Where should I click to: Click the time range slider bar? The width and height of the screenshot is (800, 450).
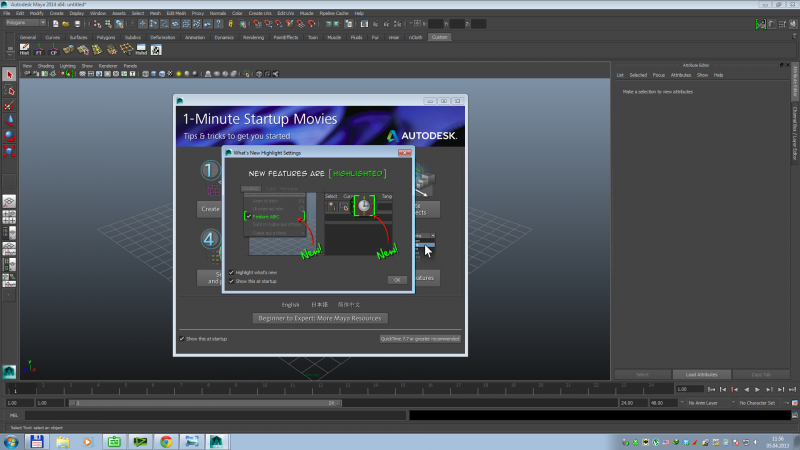point(200,402)
